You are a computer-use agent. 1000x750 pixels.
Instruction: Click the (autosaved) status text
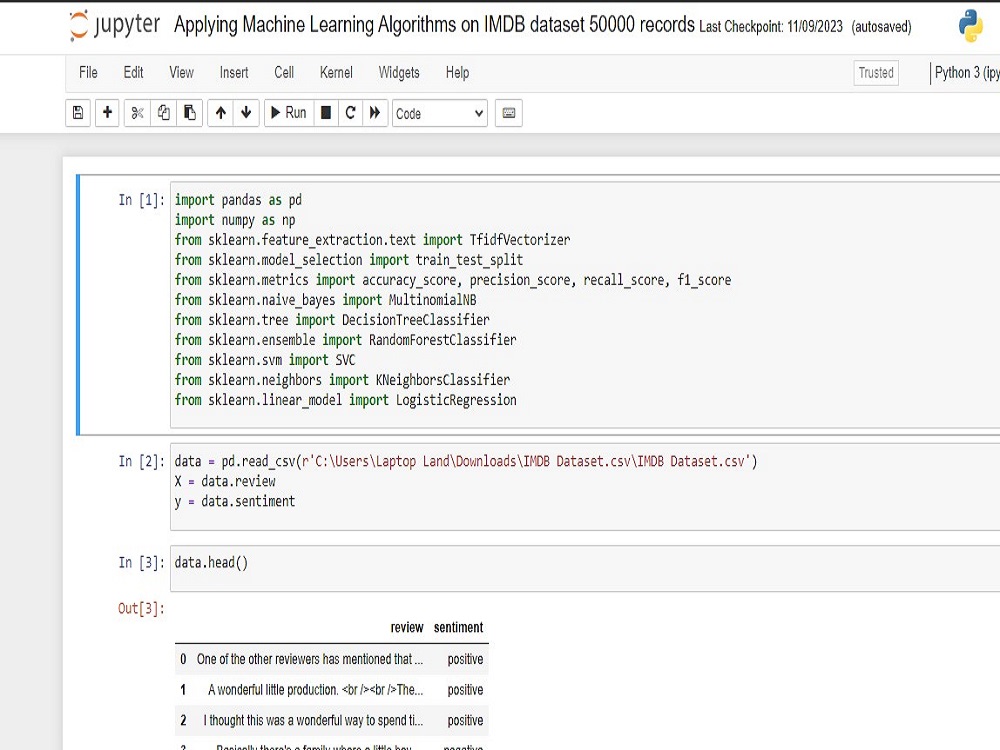click(881, 27)
